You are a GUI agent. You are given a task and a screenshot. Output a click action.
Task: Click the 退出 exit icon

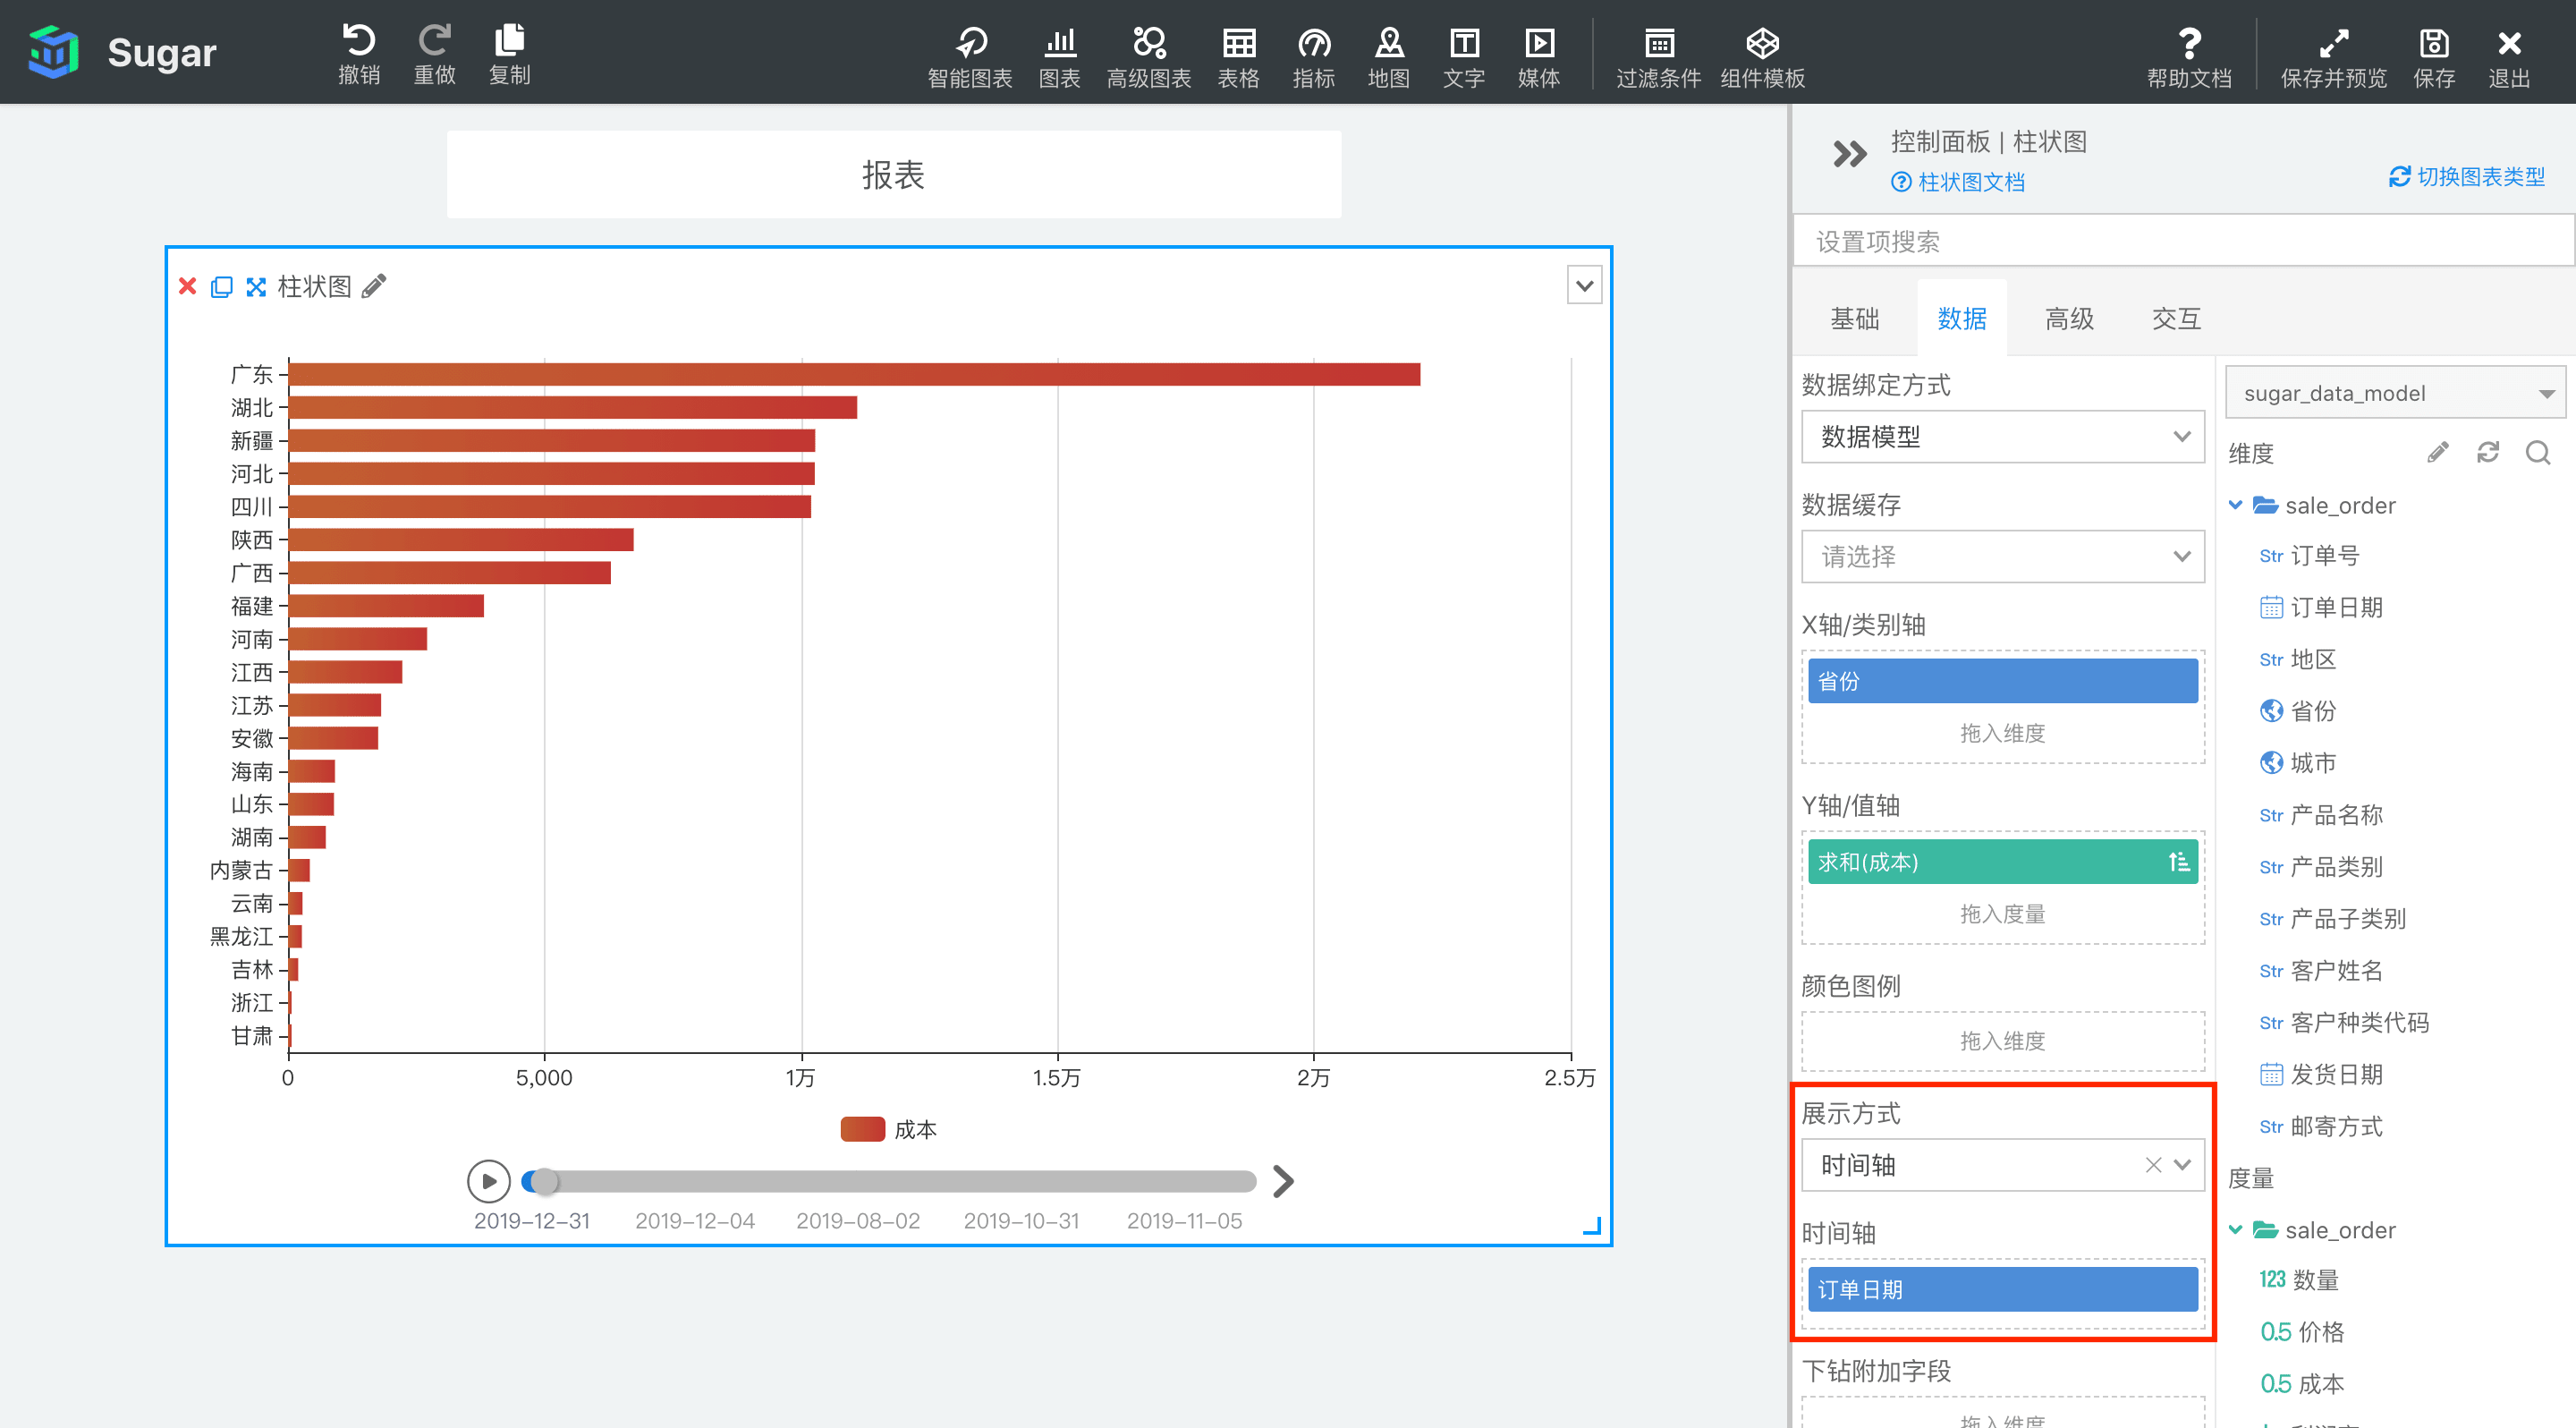(2509, 43)
